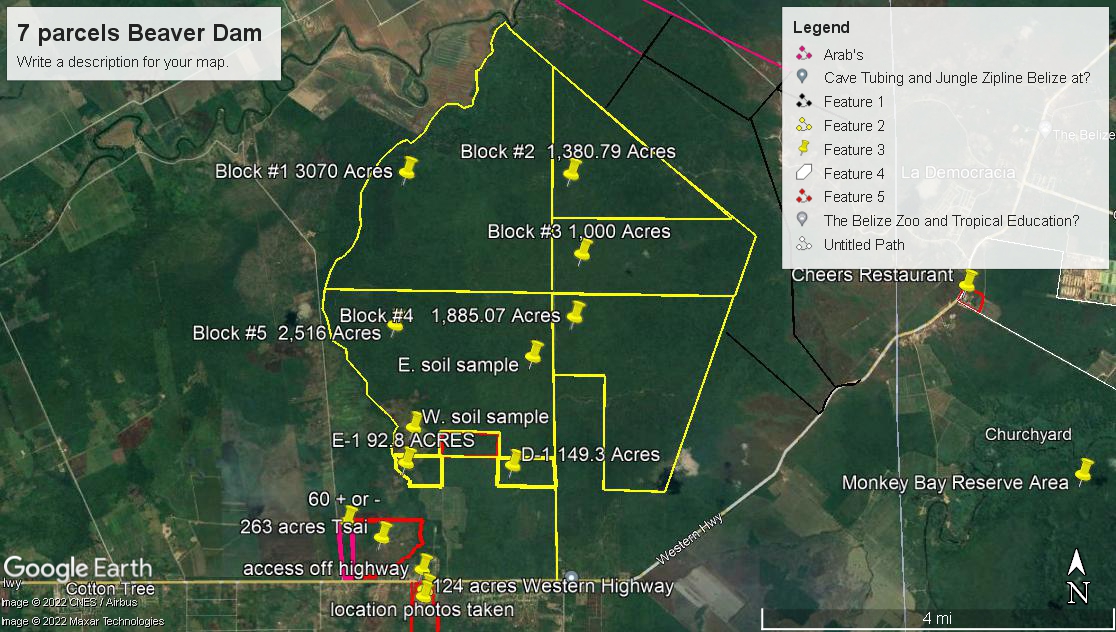Image resolution: width=1116 pixels, height=632 pixels.
Task: Click the 263 acres Tsai pushpin
Action: (x=383, y=534)
